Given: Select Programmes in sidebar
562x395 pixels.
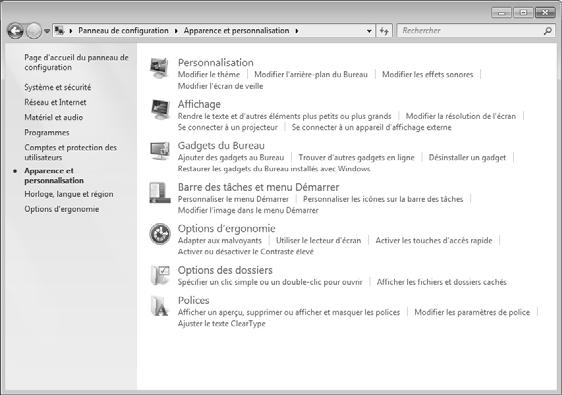Looking at the screenshot, I should click(47, 132).
